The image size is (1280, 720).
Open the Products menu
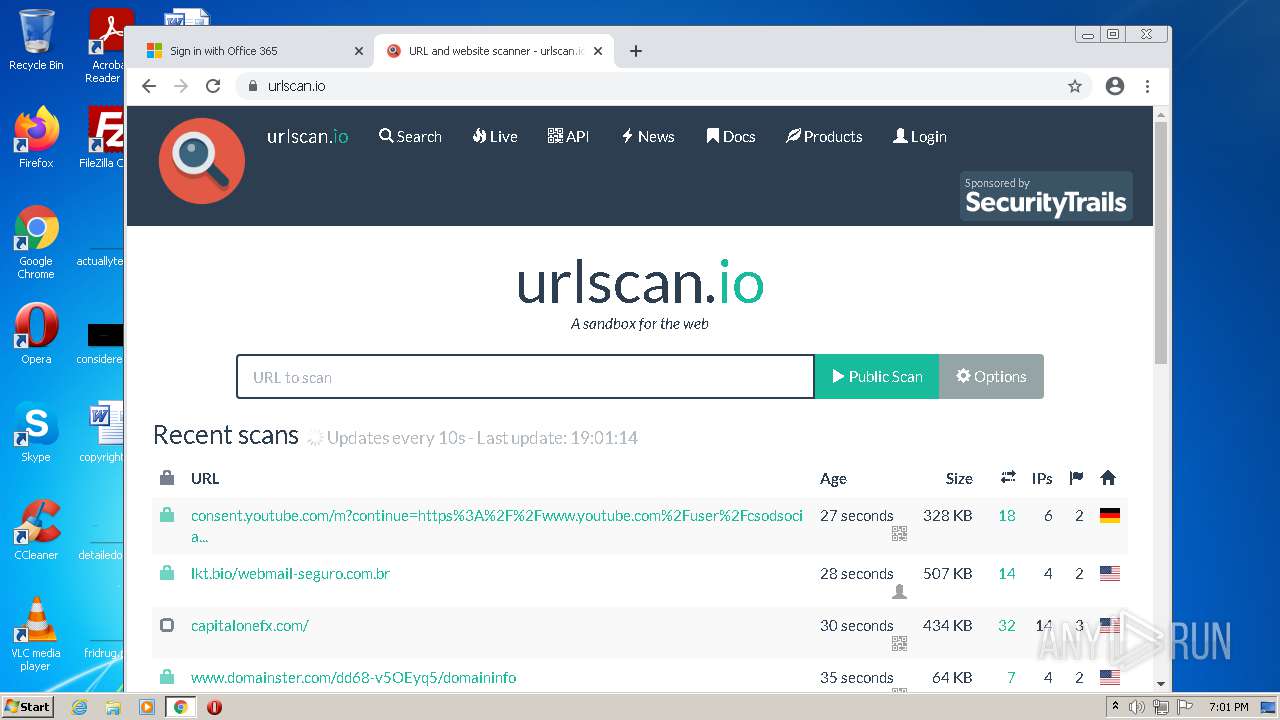click(824, 137)
